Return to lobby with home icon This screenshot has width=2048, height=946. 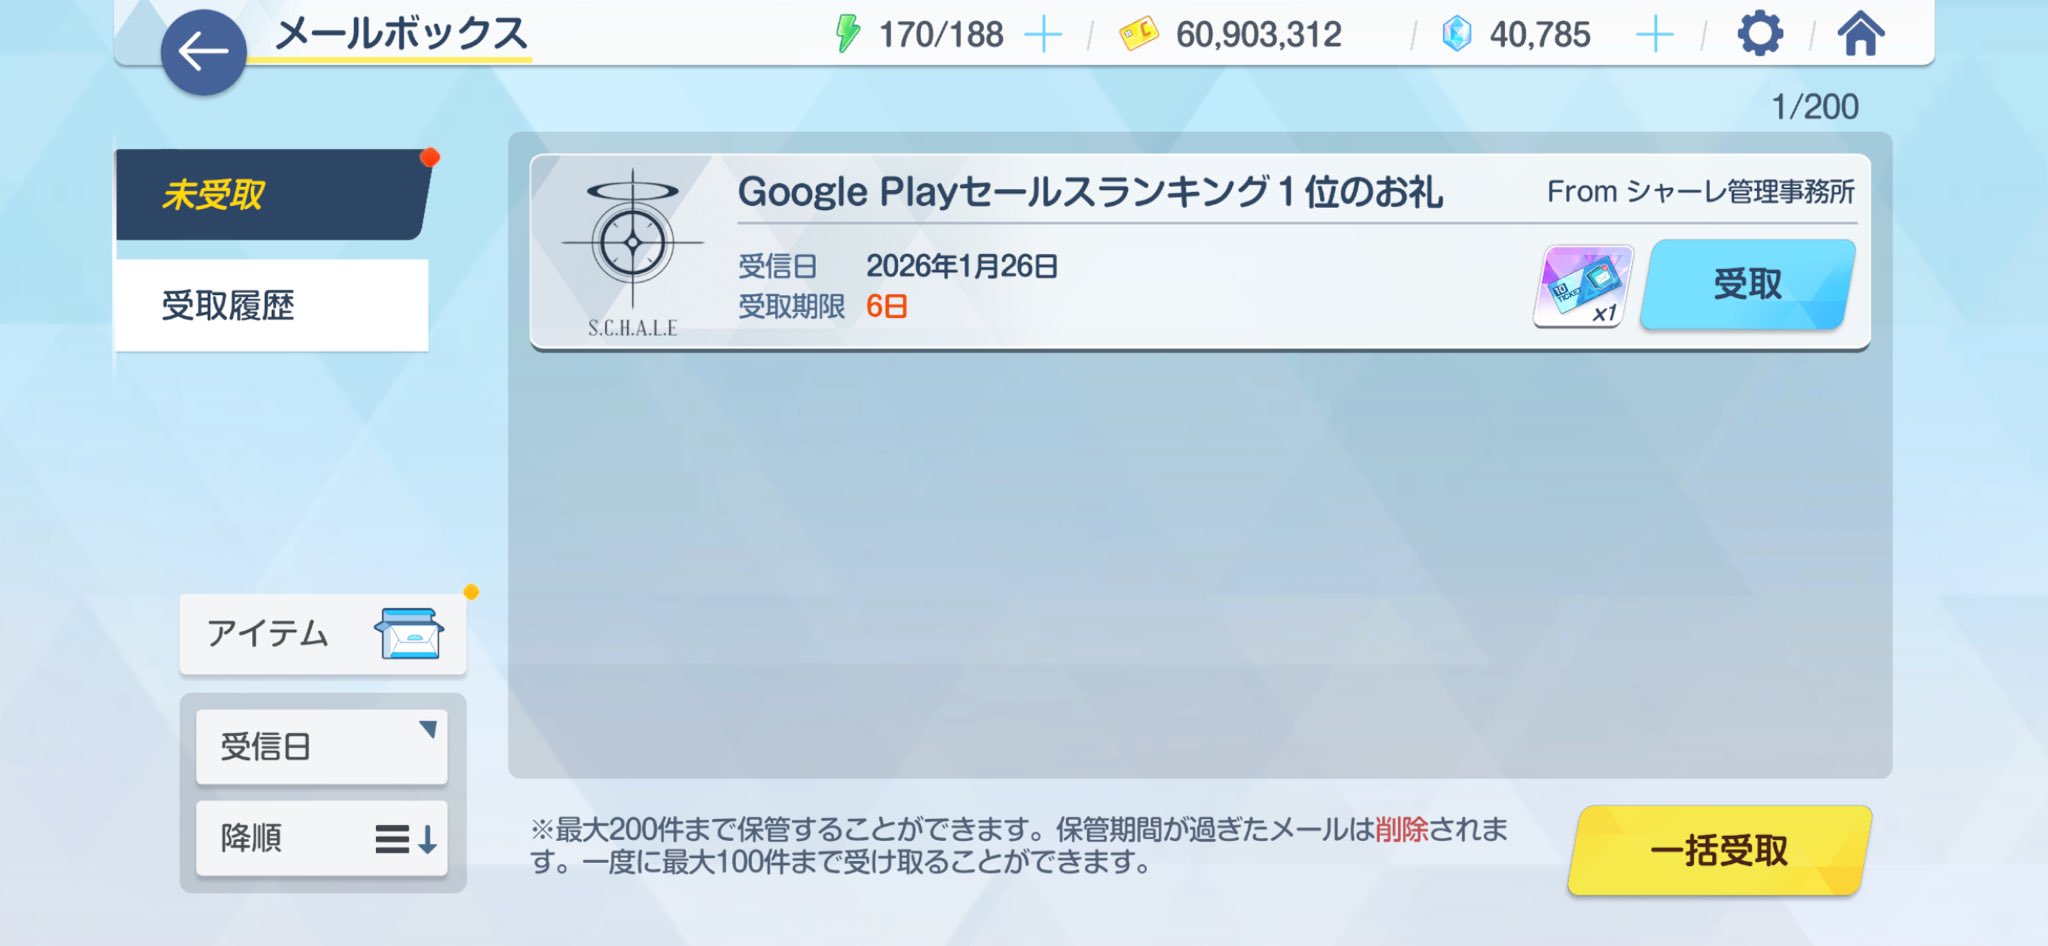point(1861,34)
